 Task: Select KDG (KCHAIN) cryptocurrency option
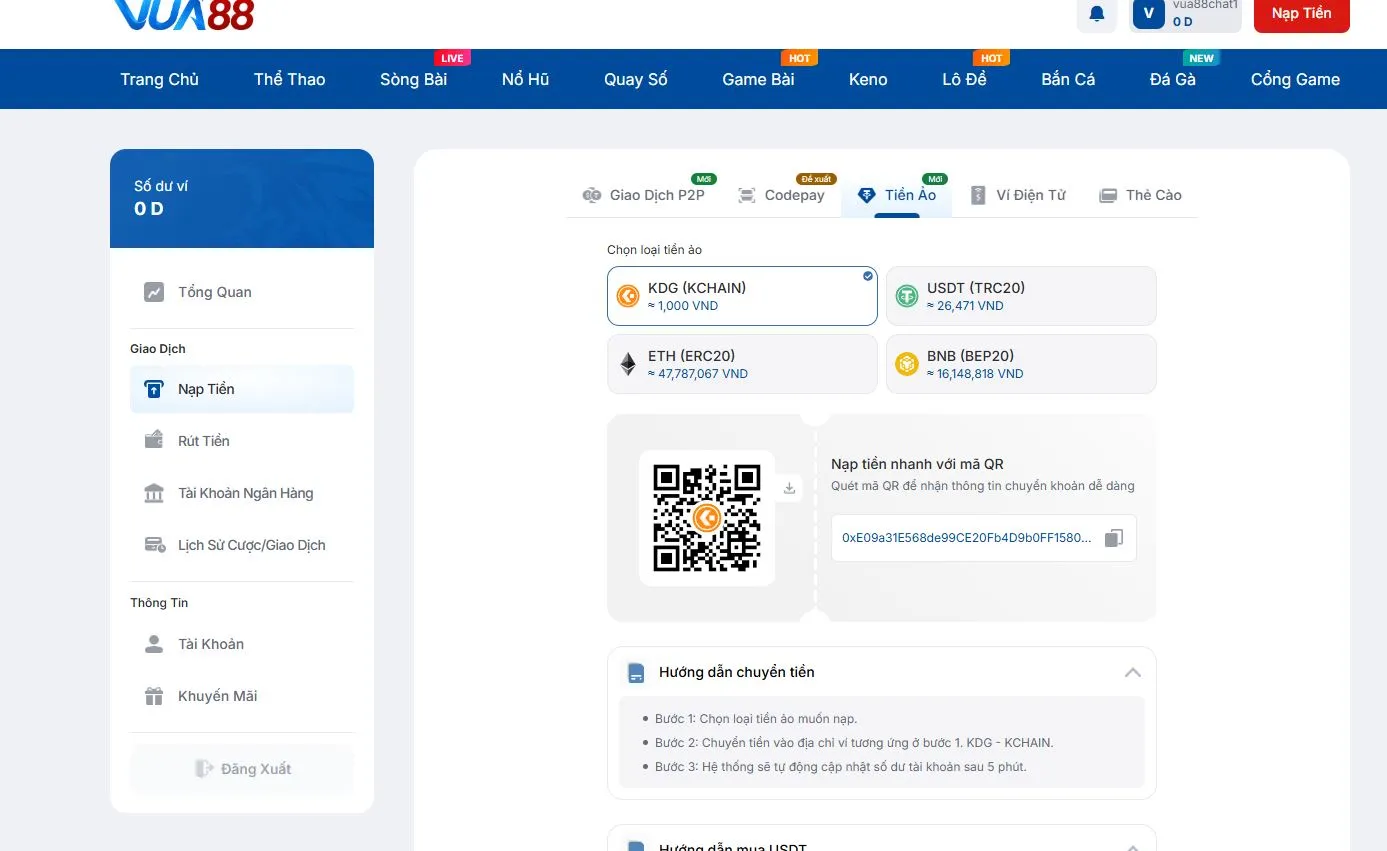point(741,296)
